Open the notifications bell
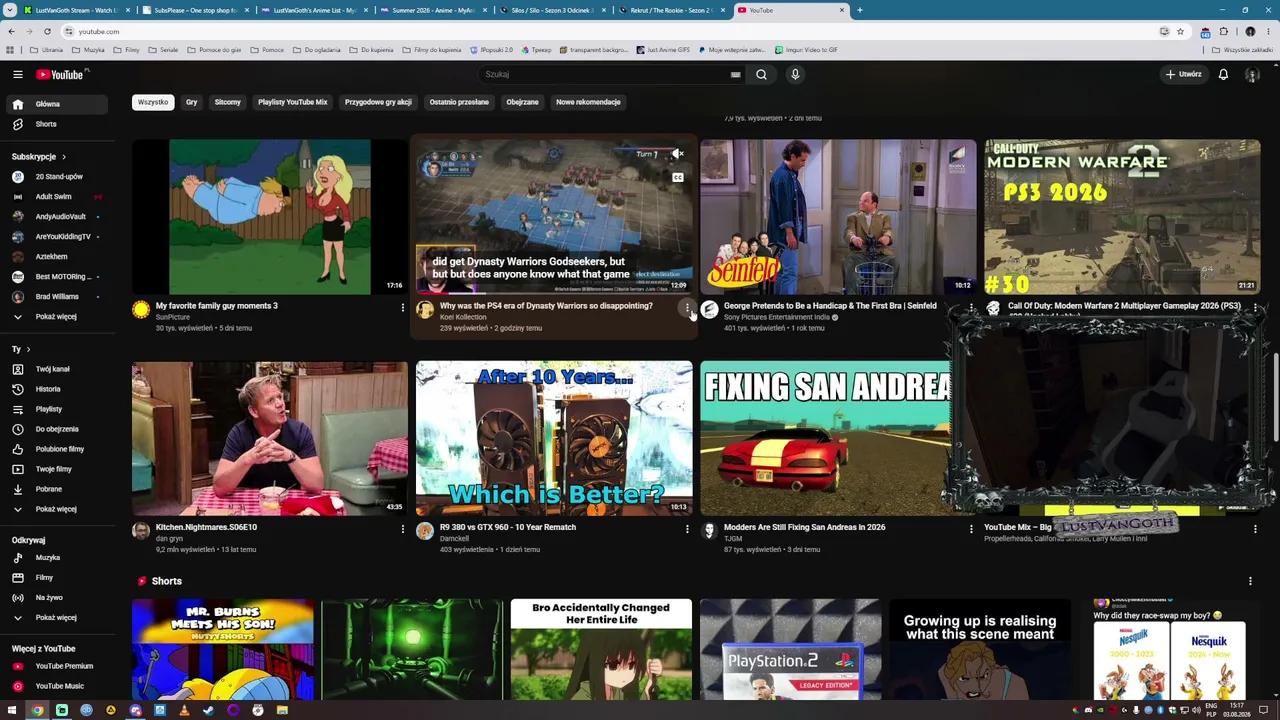This screenshot has height=720, width=1280. pyautogui.click(x=1223, y=74)
